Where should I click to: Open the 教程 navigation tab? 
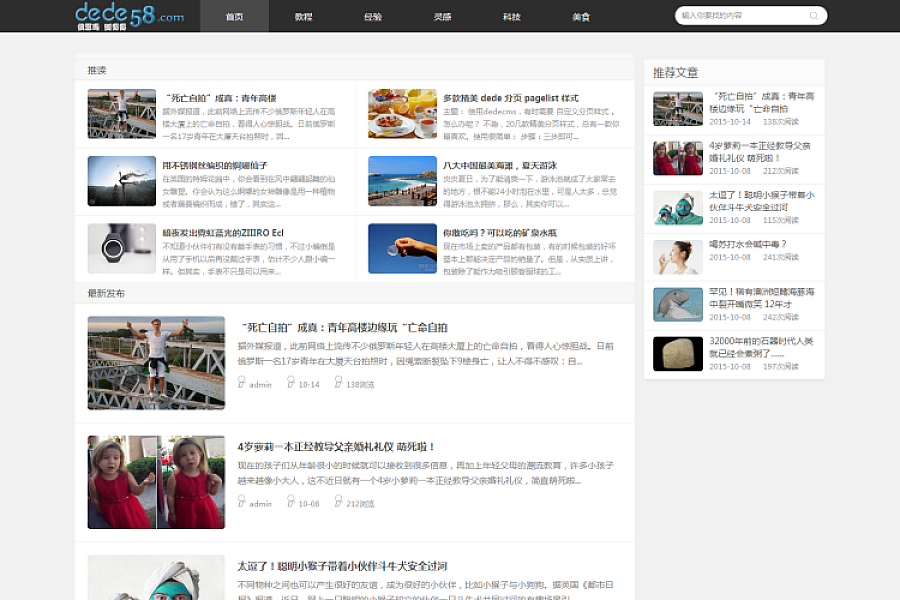[304, 16]
